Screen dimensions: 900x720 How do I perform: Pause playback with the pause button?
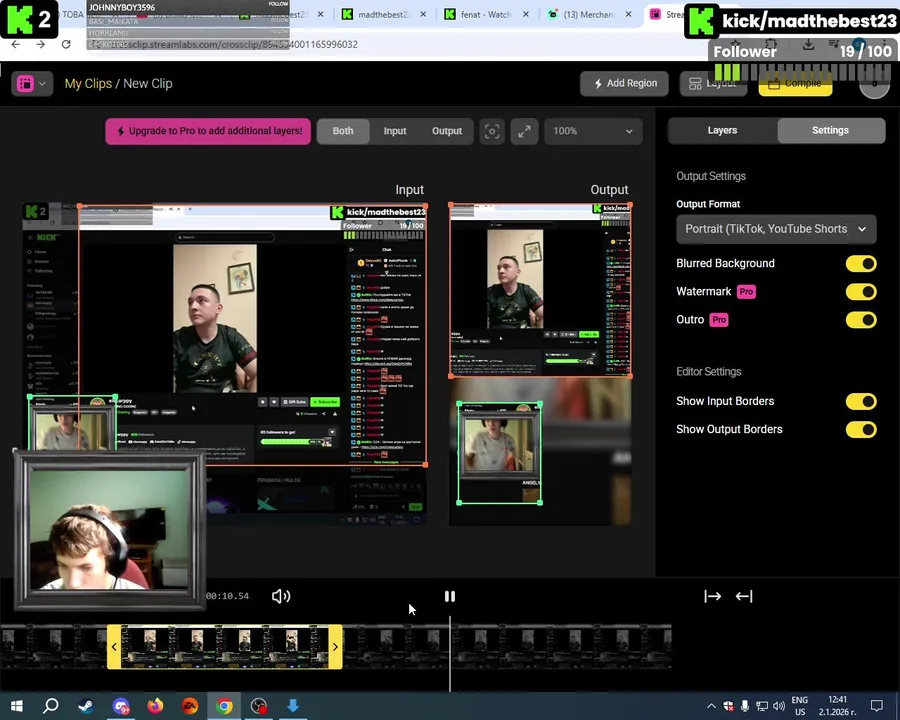pos(450,597)
